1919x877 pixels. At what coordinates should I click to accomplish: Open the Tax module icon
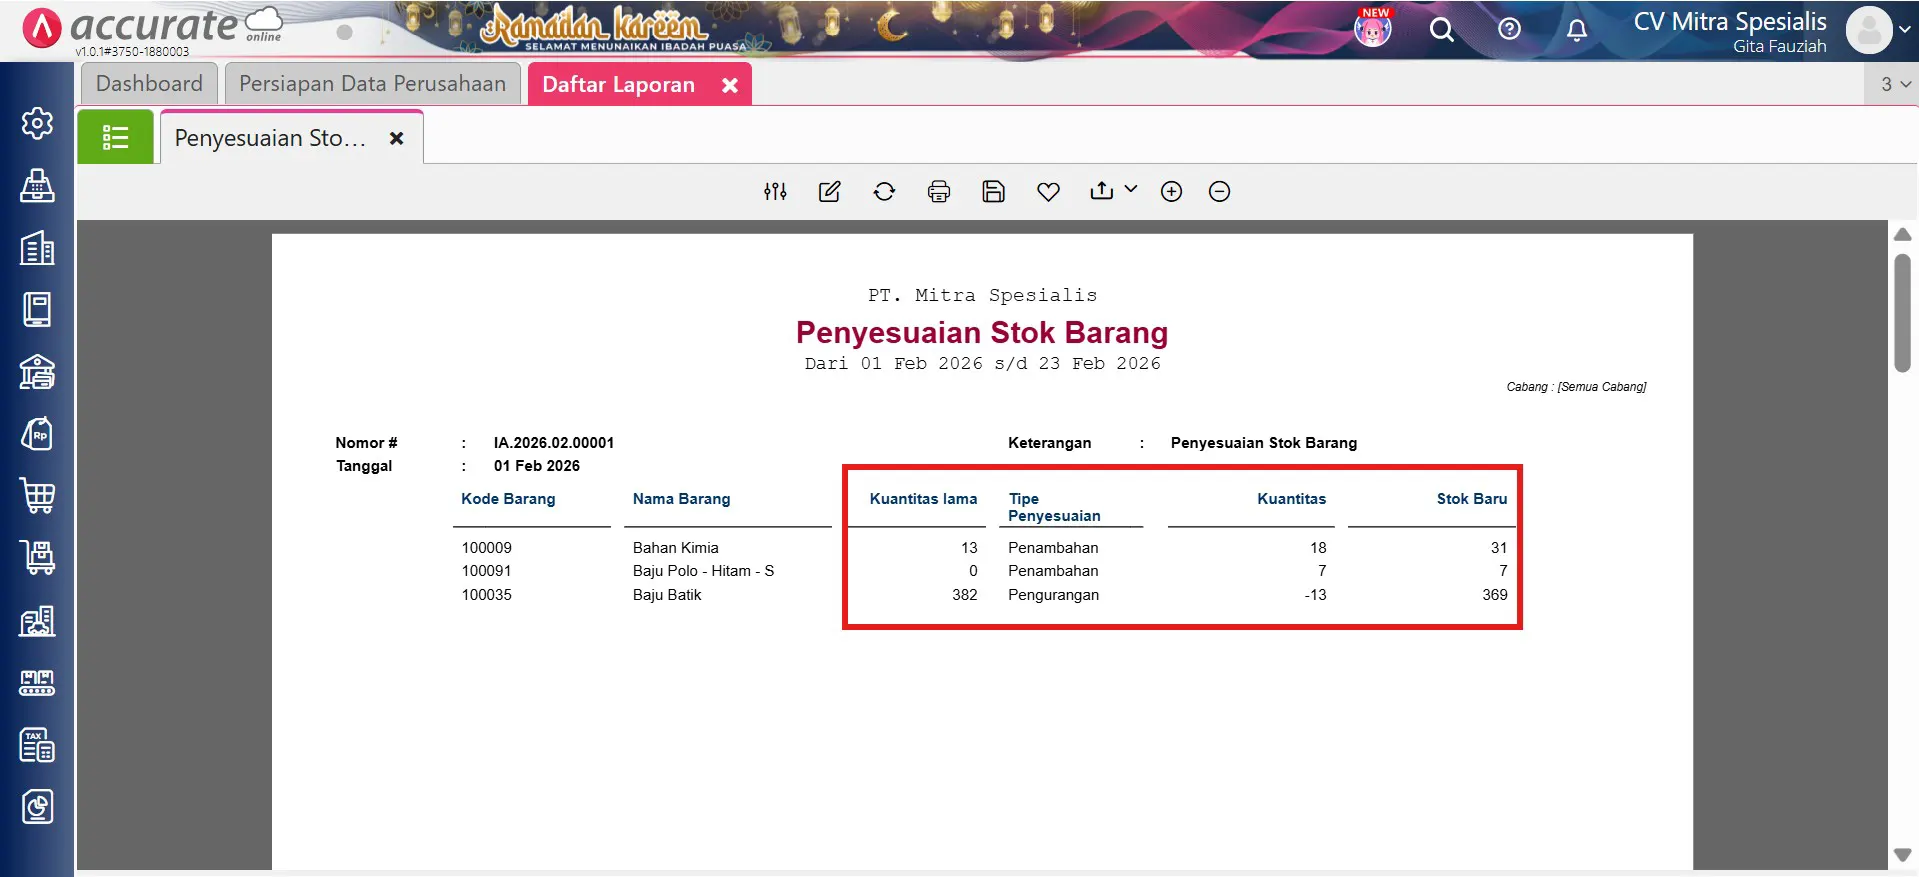click(37, 745)
